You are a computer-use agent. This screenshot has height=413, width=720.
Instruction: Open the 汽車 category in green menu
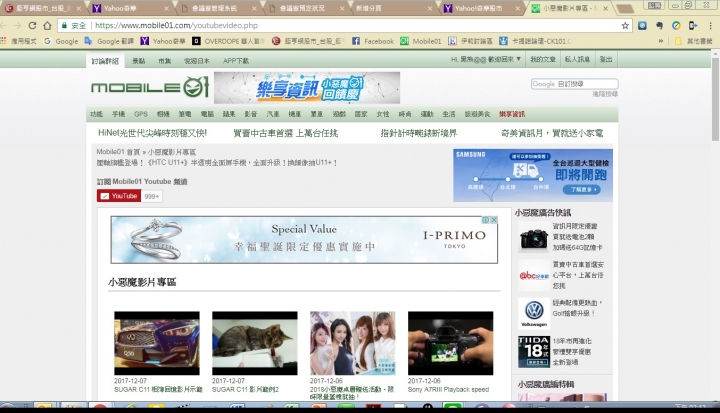click(x=273, y=114)
